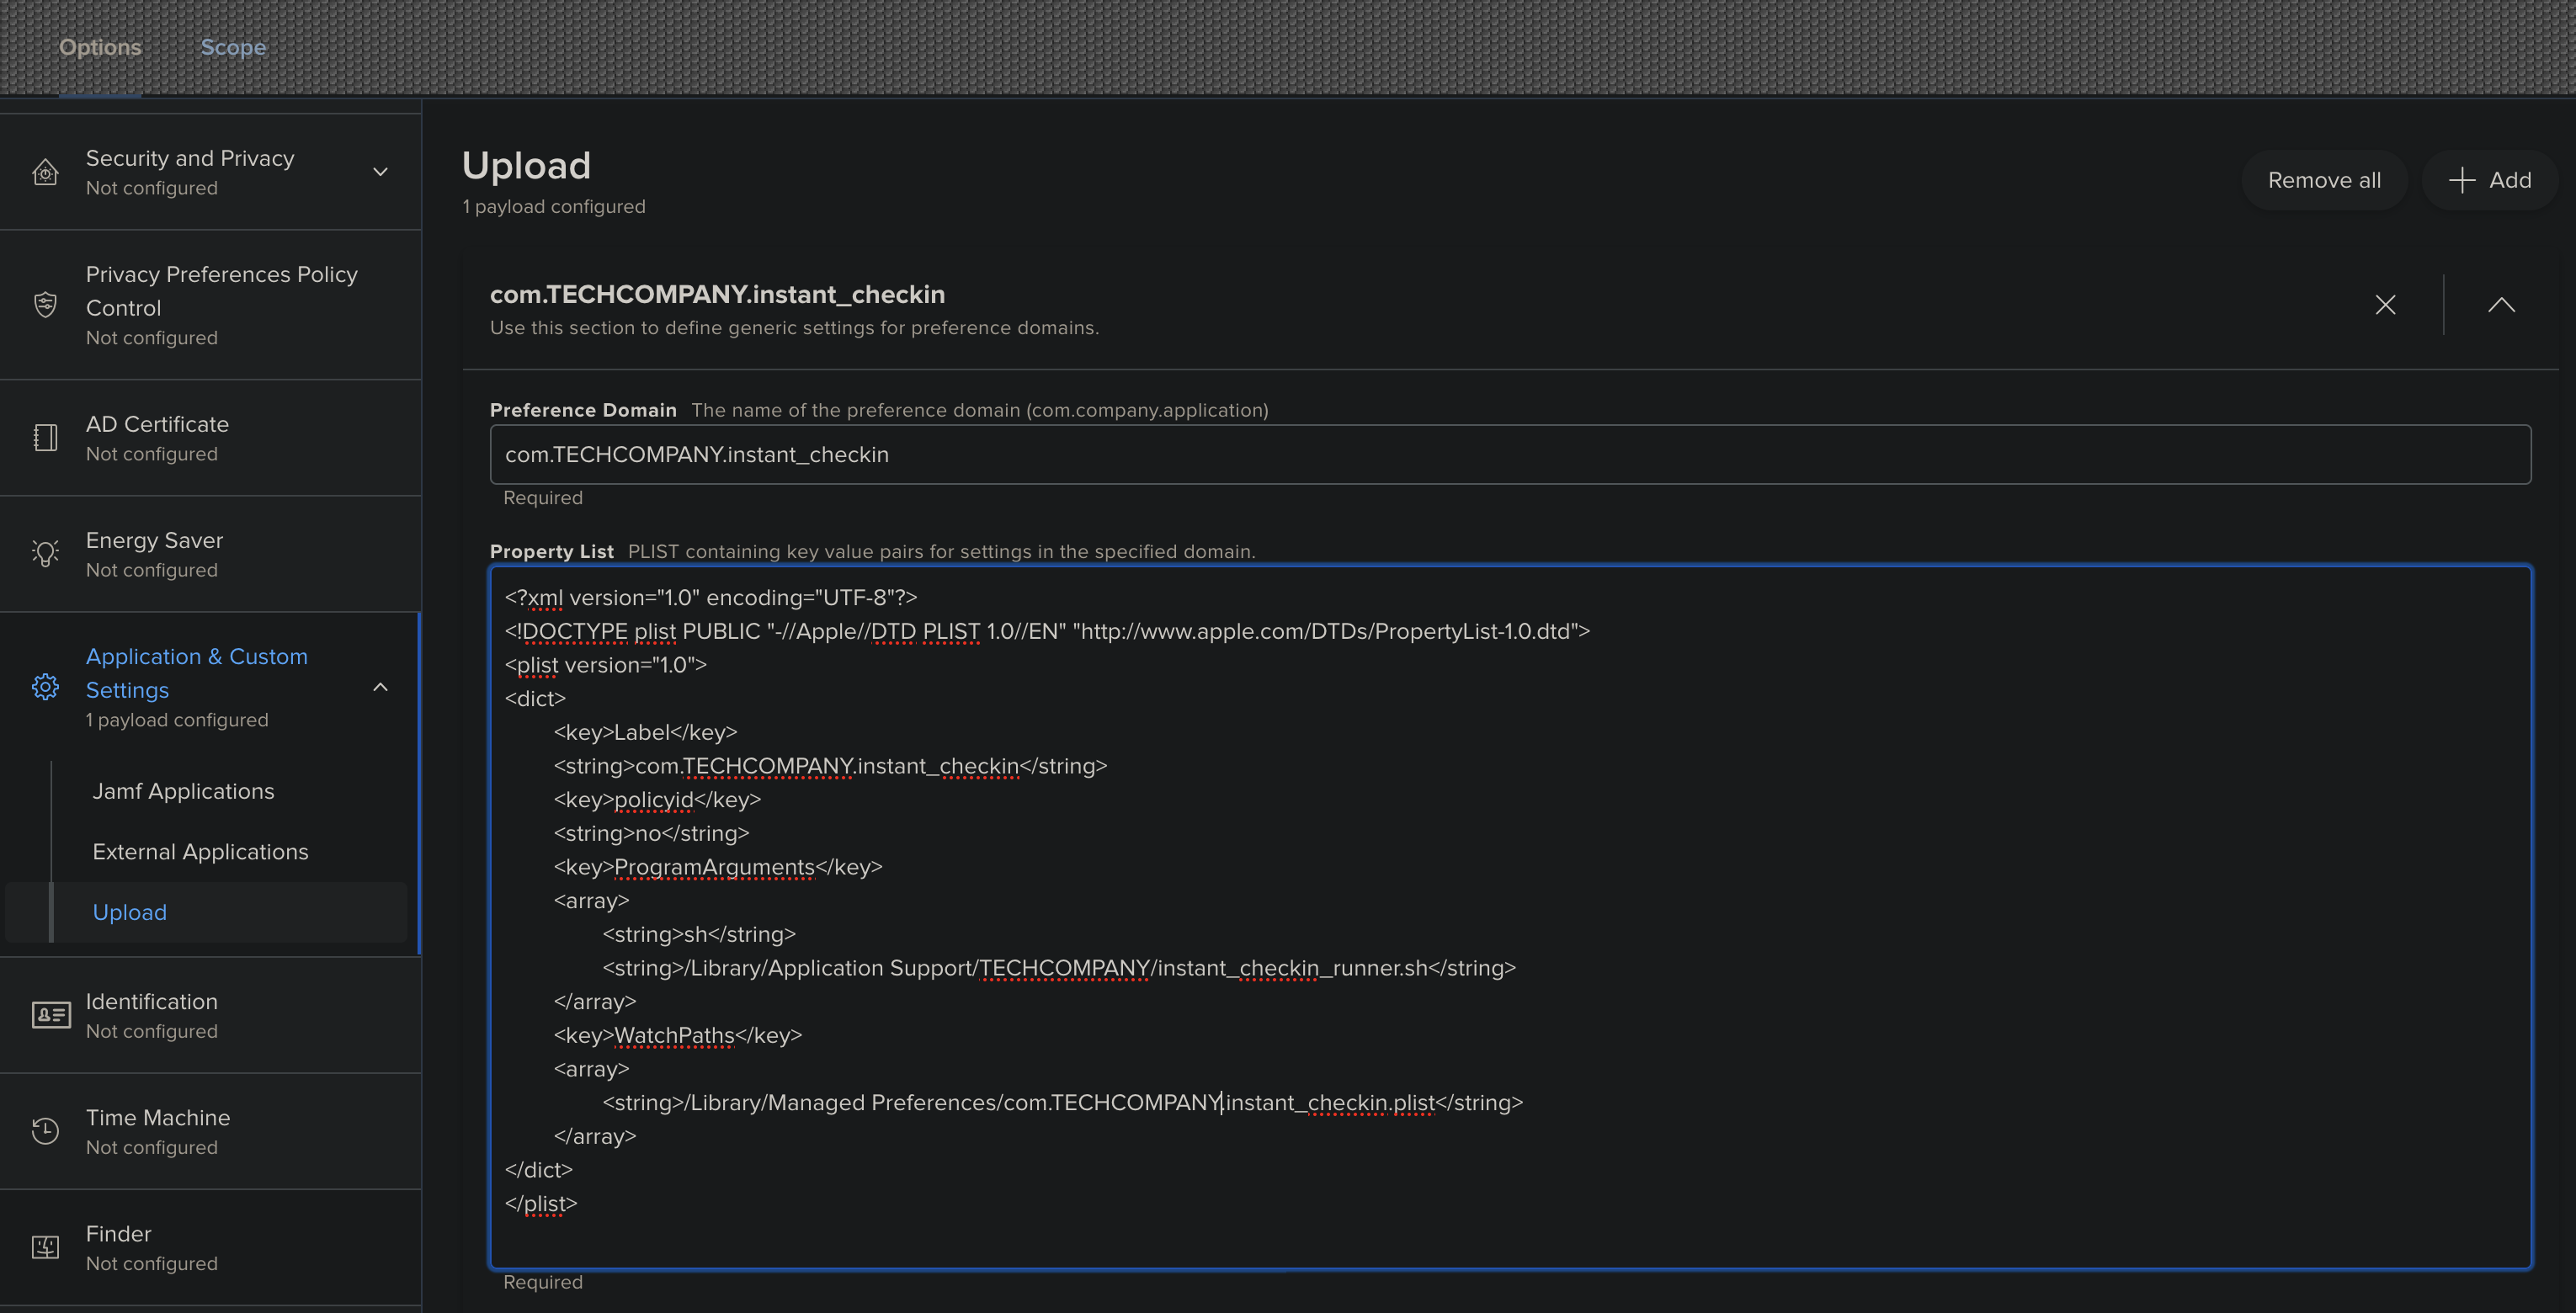The height and width of the screenshot is (1313, 2576).
Task: Open Jamf Applications subsection
Action: (183, 791)
